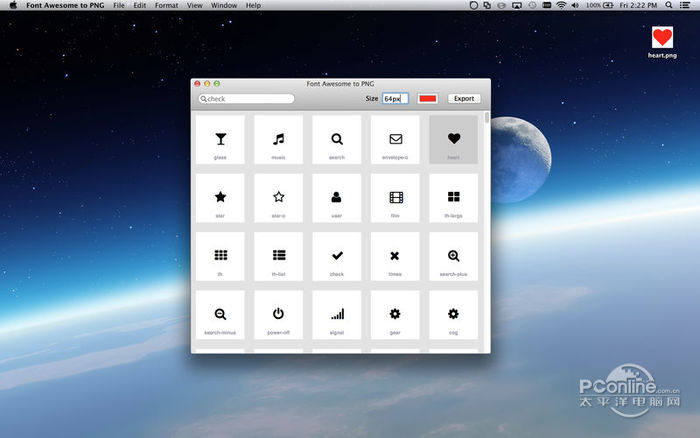The image size is (700, 438).
Task: Pick the heart icon tile
Action: [x=453, y=140]
